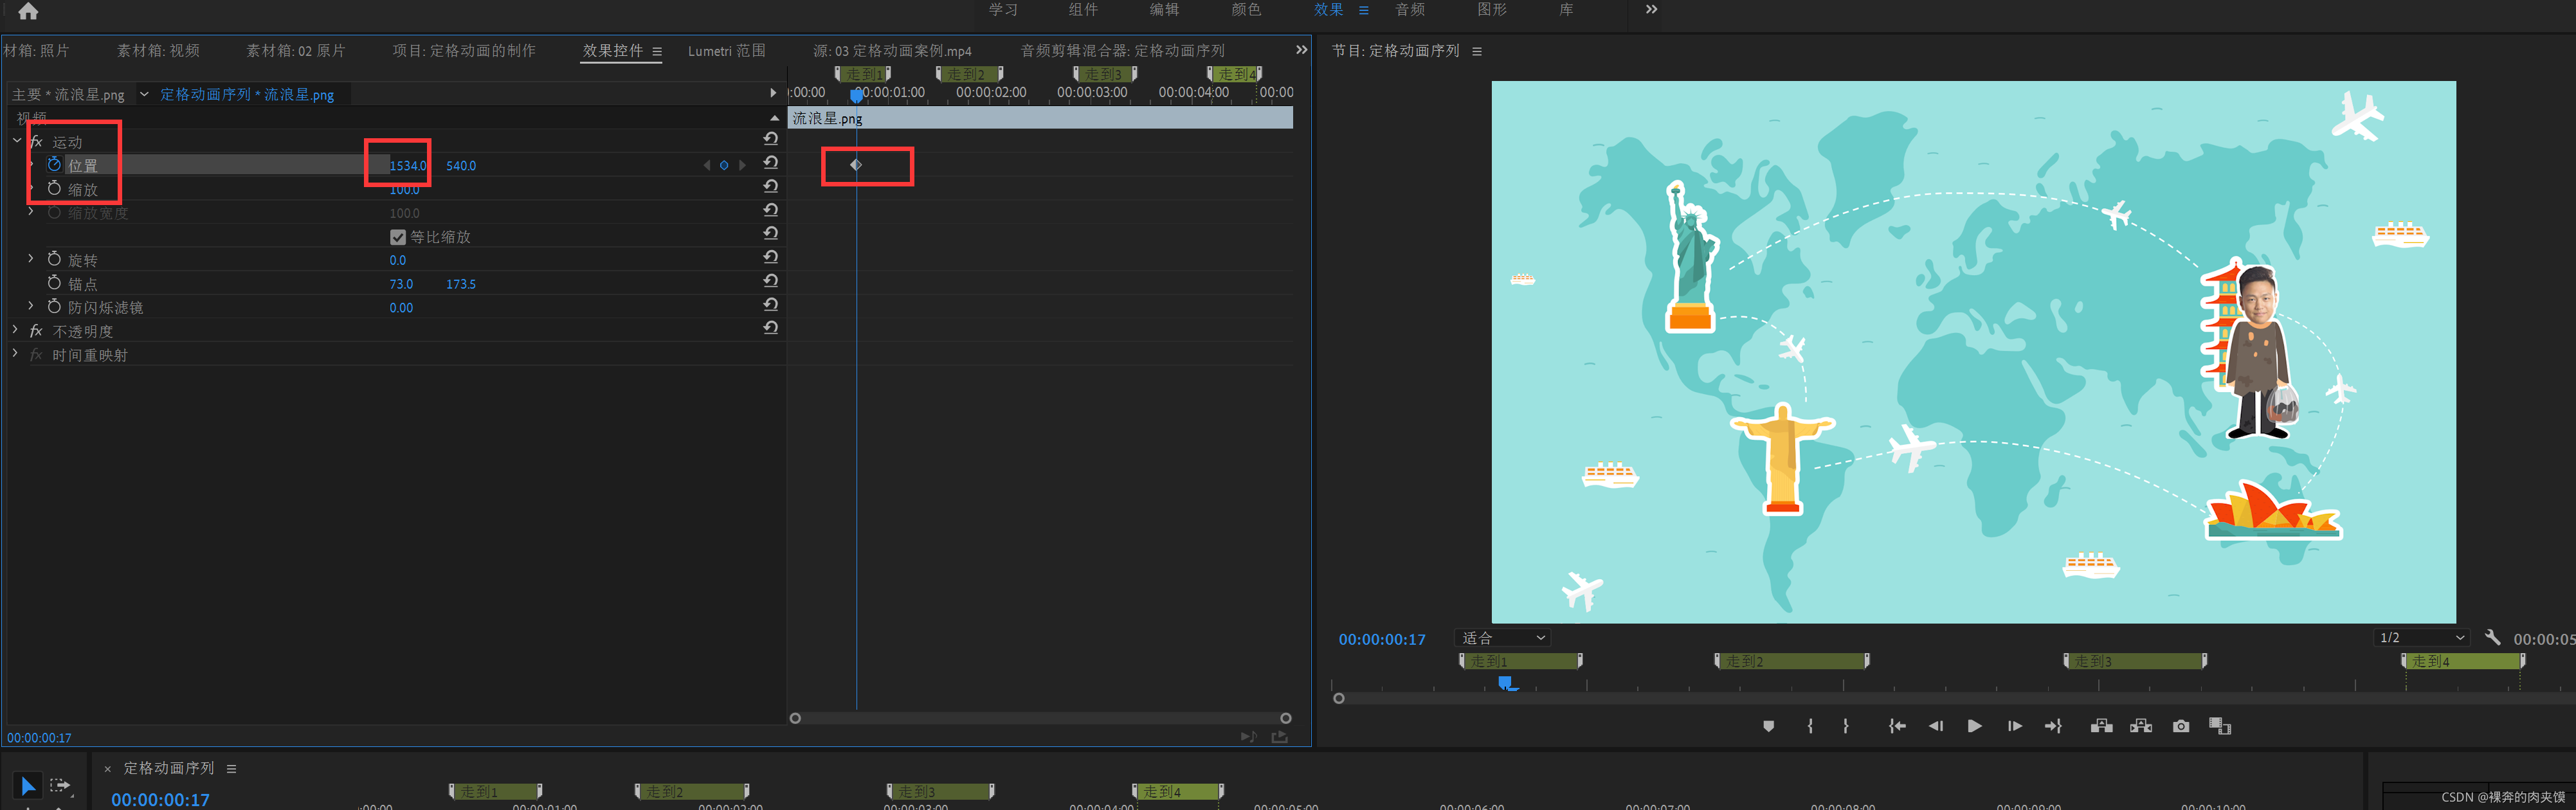Open the 音频 workspace tab

(x=1410, y=10)
